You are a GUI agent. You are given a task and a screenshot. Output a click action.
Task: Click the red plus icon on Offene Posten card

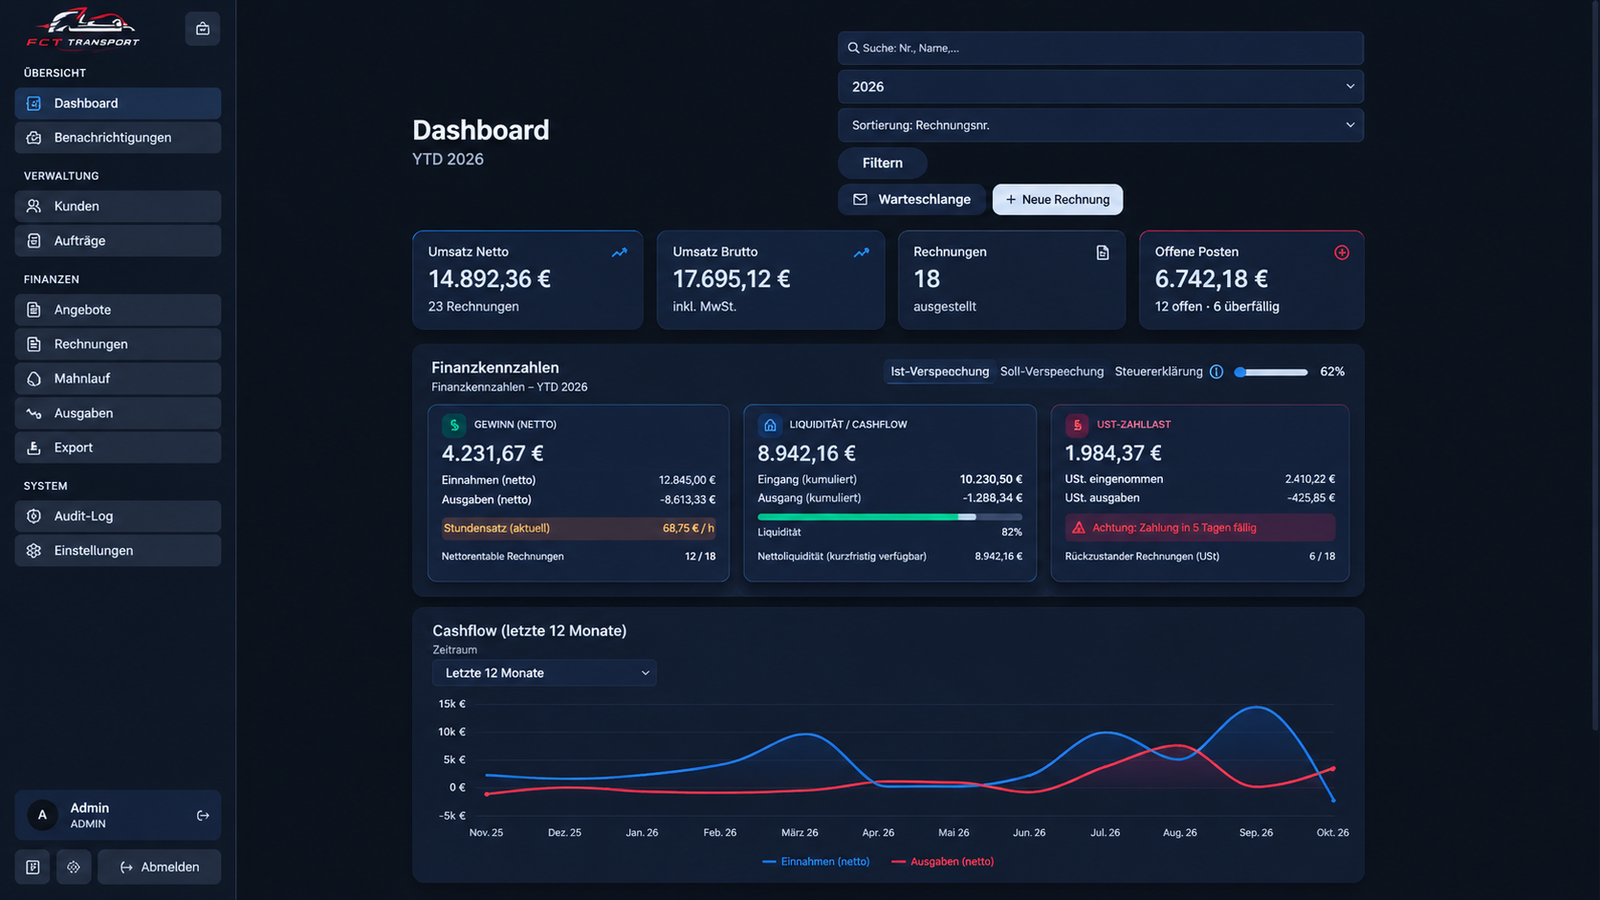click(x=1342, y=253)
